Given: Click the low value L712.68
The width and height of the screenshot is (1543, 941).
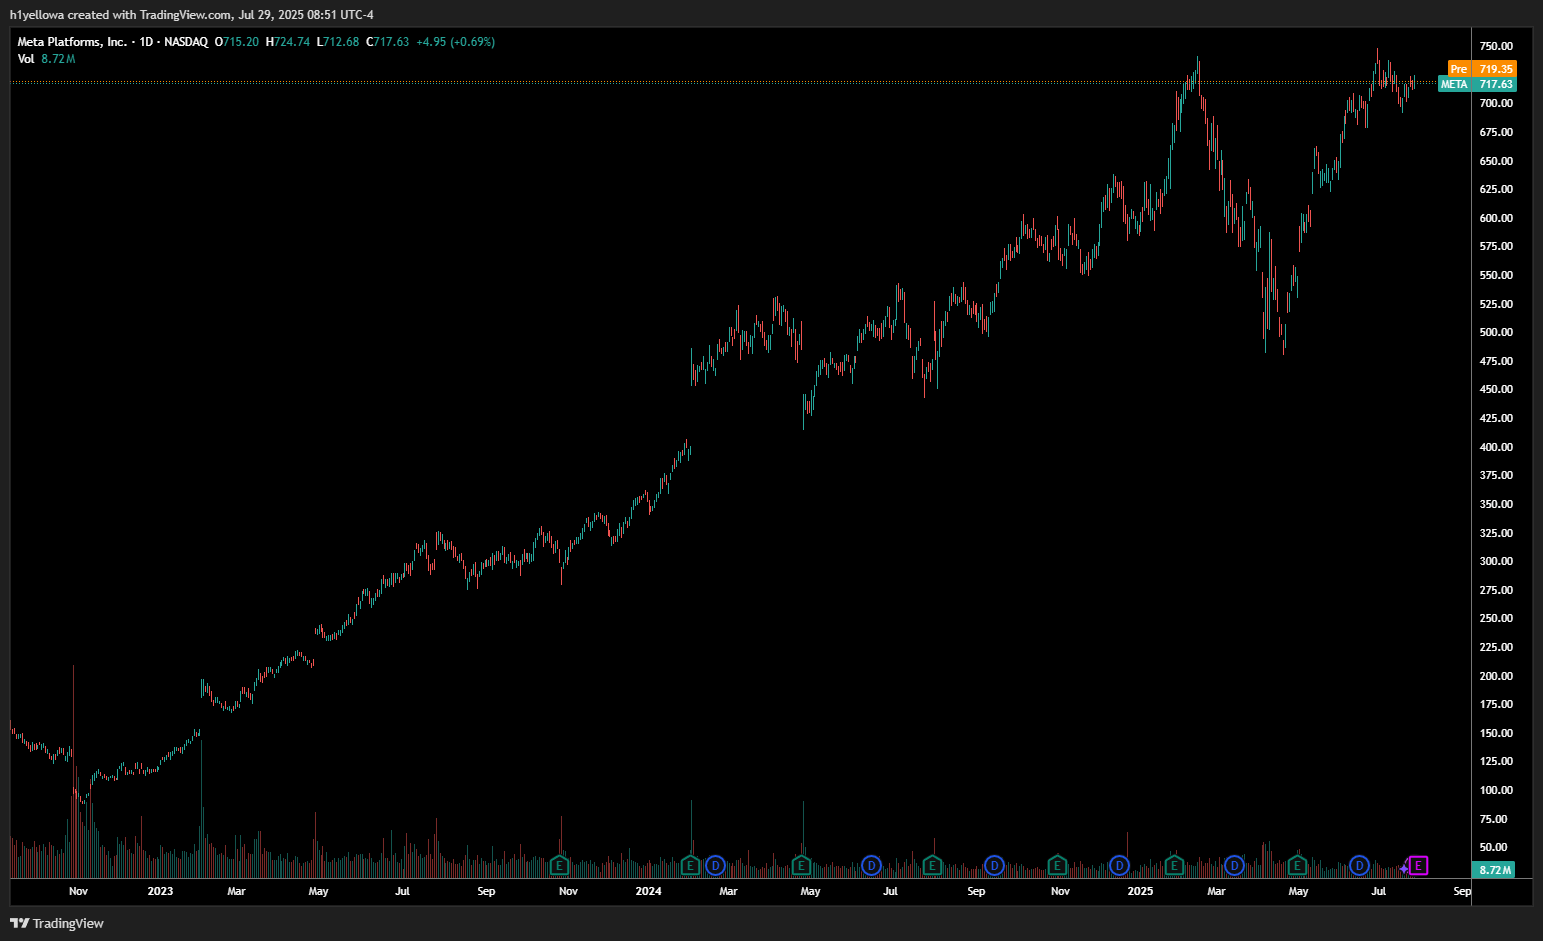Looking at the screenshot, I should (338, 42).
